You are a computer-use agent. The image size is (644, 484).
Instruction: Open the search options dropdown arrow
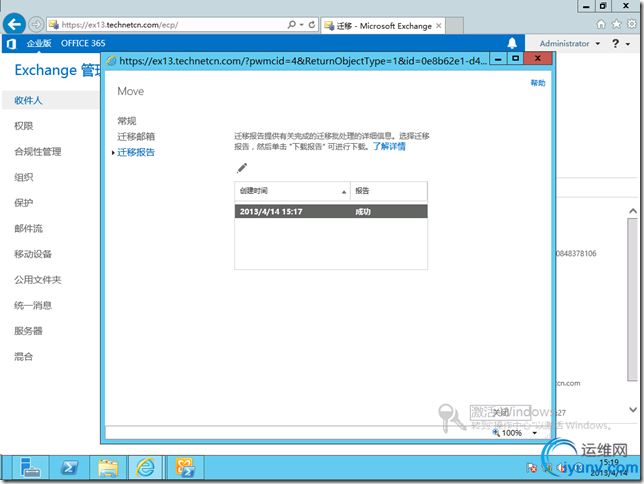click(301, 25)
